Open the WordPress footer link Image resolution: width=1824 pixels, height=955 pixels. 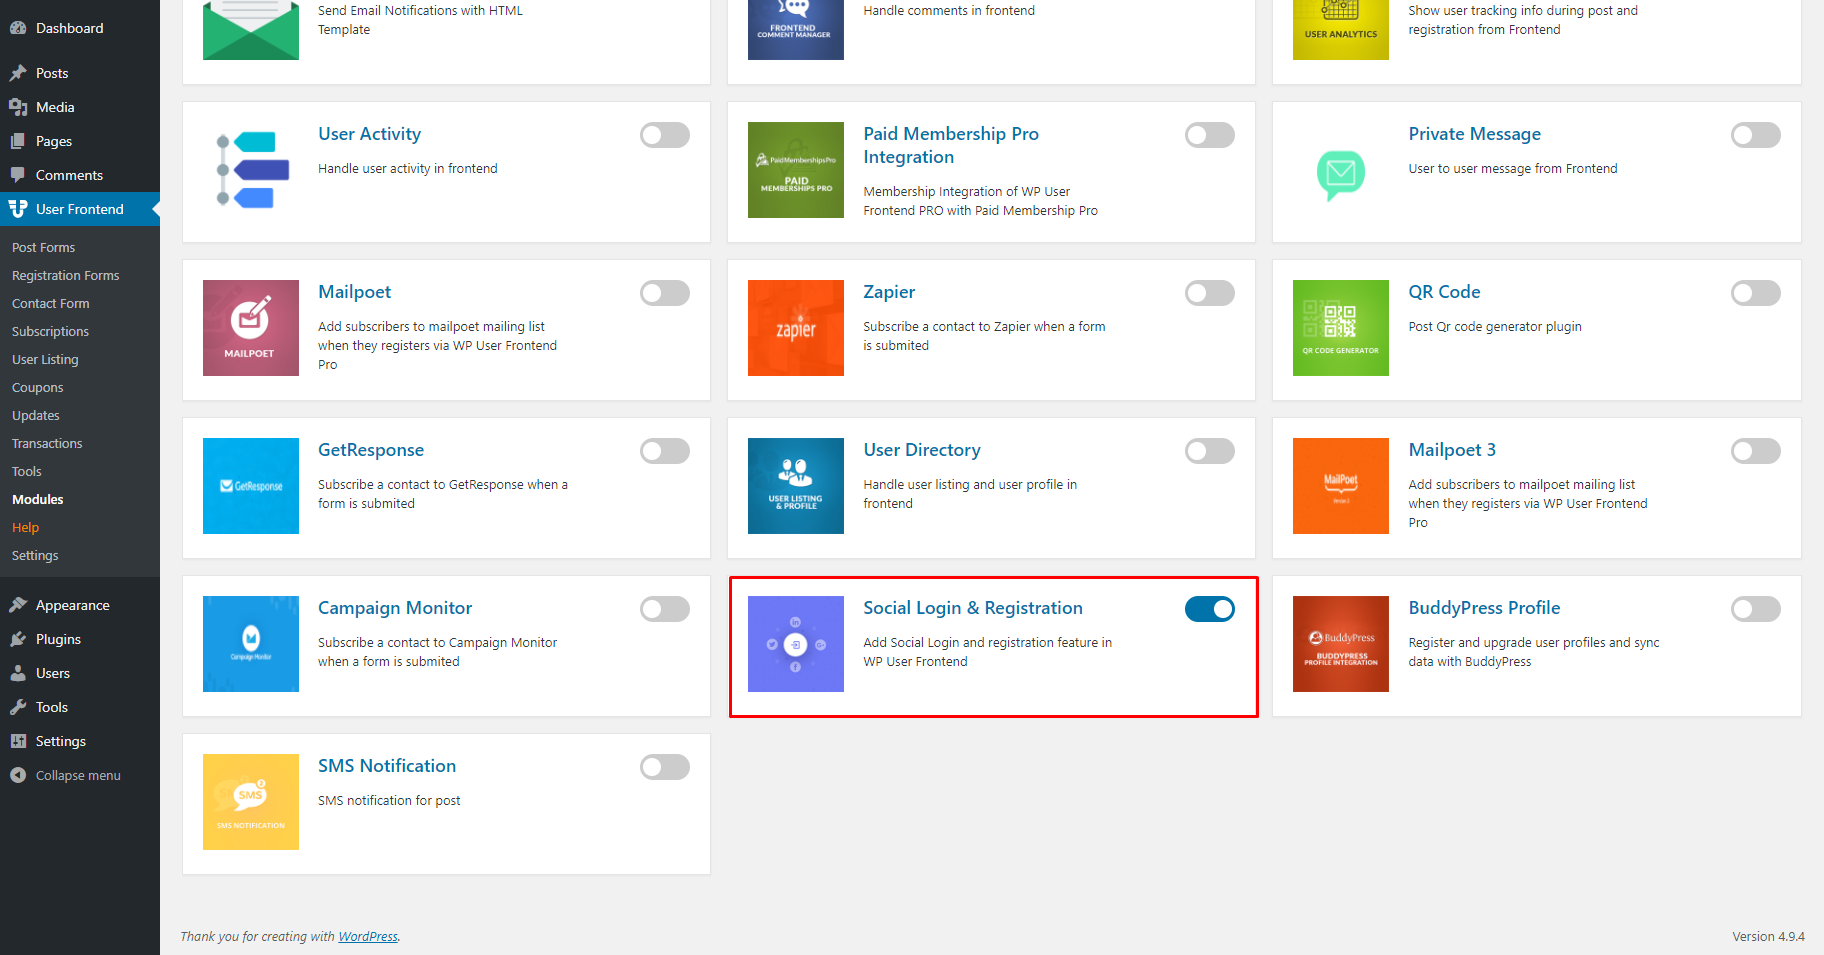click(368, 937)
